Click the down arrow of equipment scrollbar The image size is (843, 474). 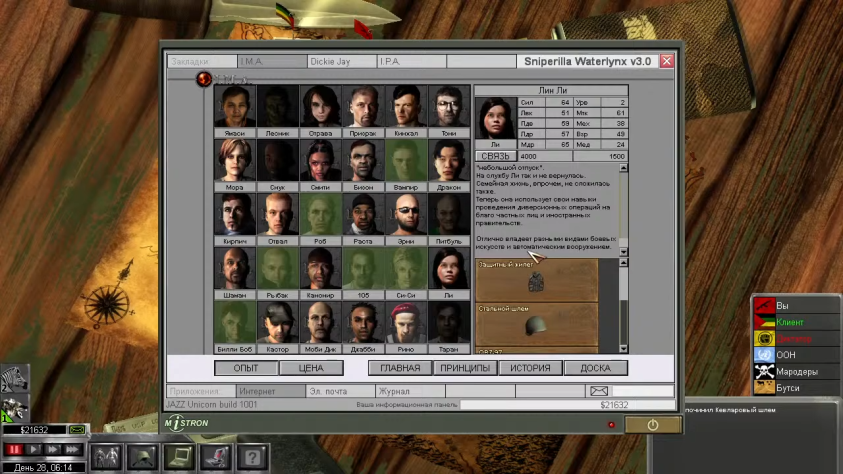(x=623, y=349)
